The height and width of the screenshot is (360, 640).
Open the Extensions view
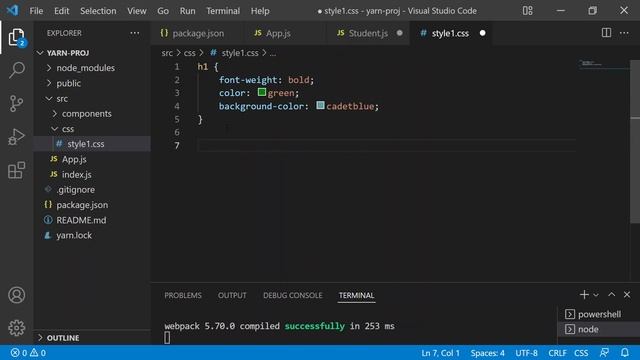[x=16, y=170]
